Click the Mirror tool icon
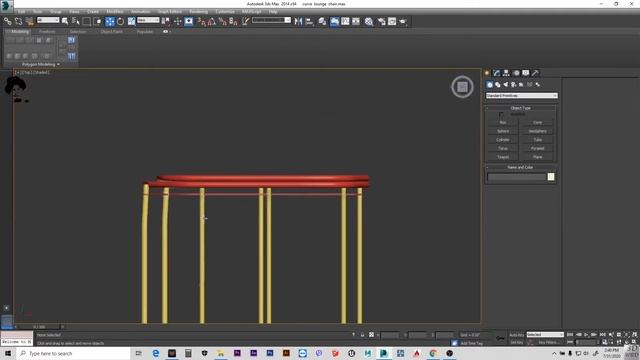The width and height of the screenshot is (640, 360). click(298, 21)
